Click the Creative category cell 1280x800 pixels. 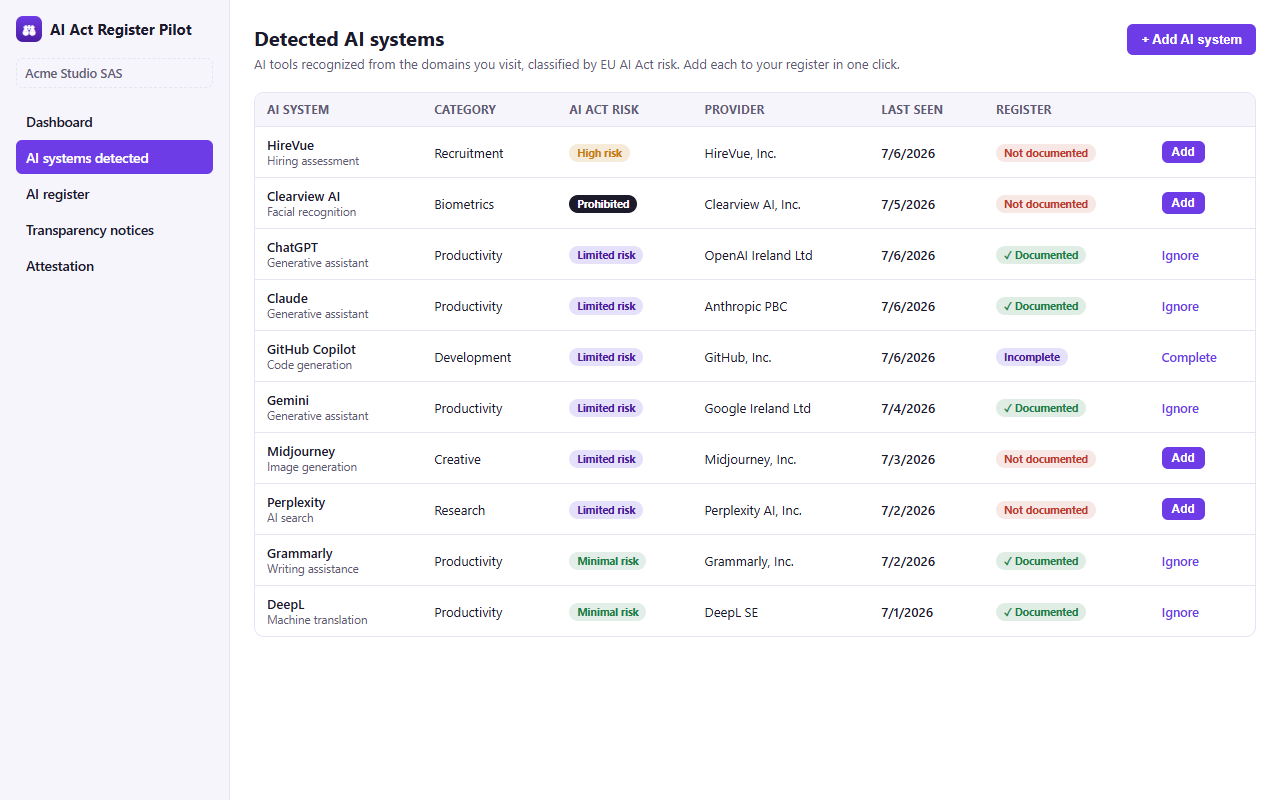pyautogui.click(x=457, y=459)
